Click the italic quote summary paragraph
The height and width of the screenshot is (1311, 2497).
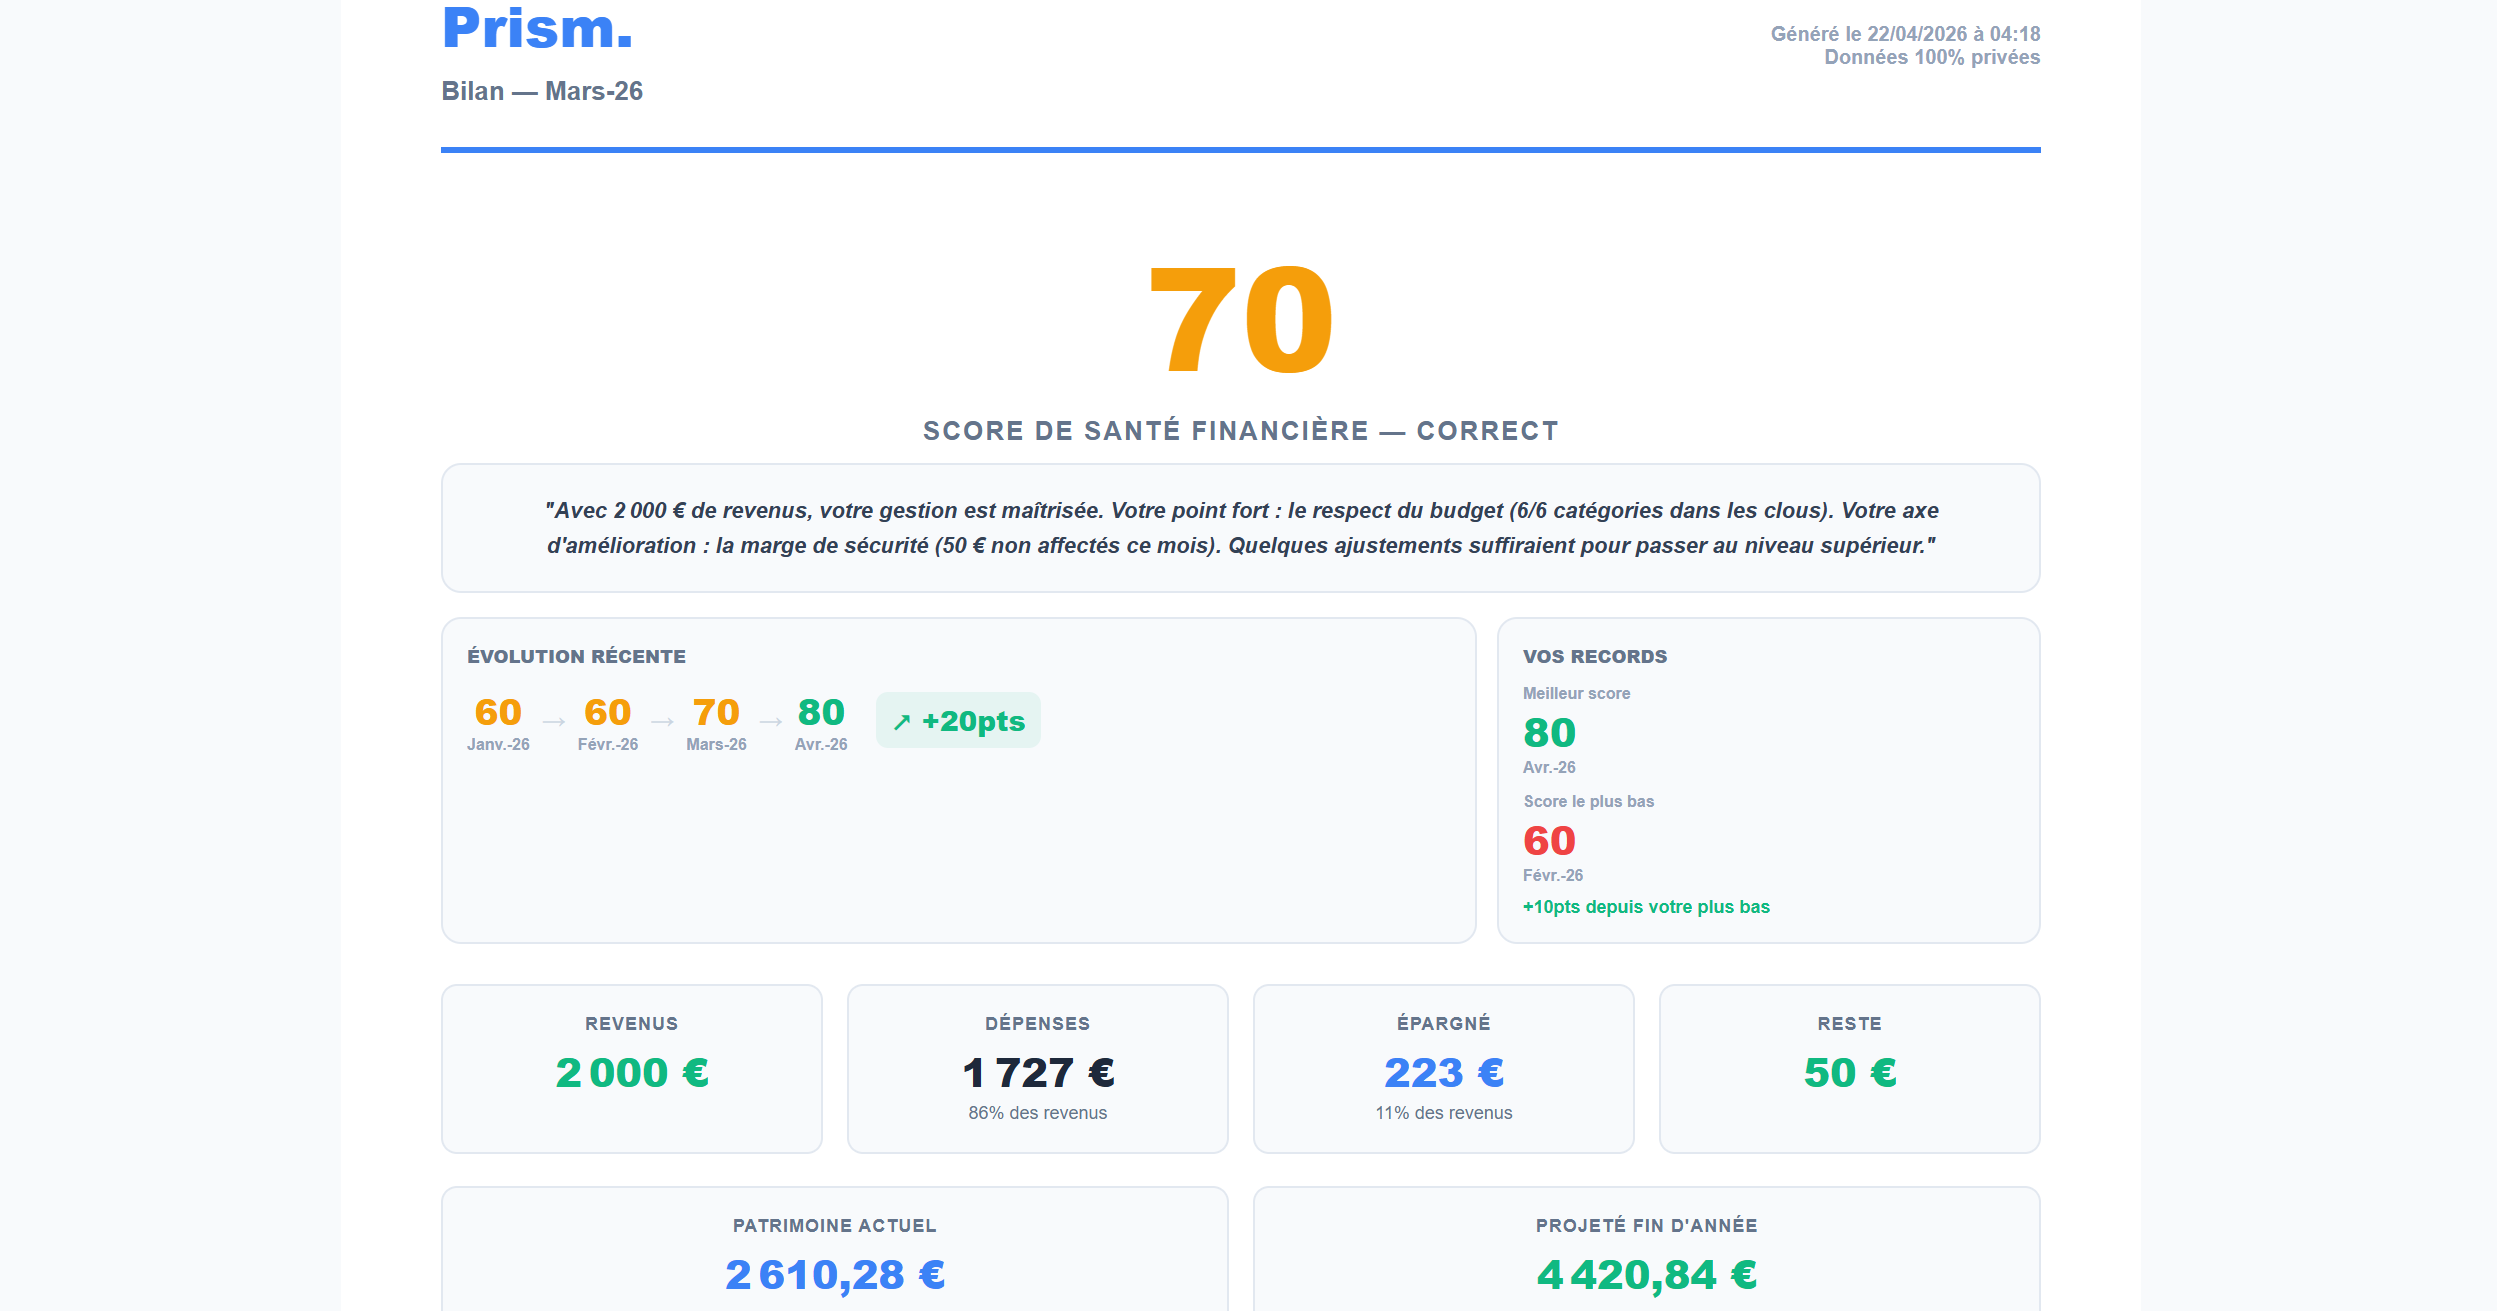[x=1241, y=528]
